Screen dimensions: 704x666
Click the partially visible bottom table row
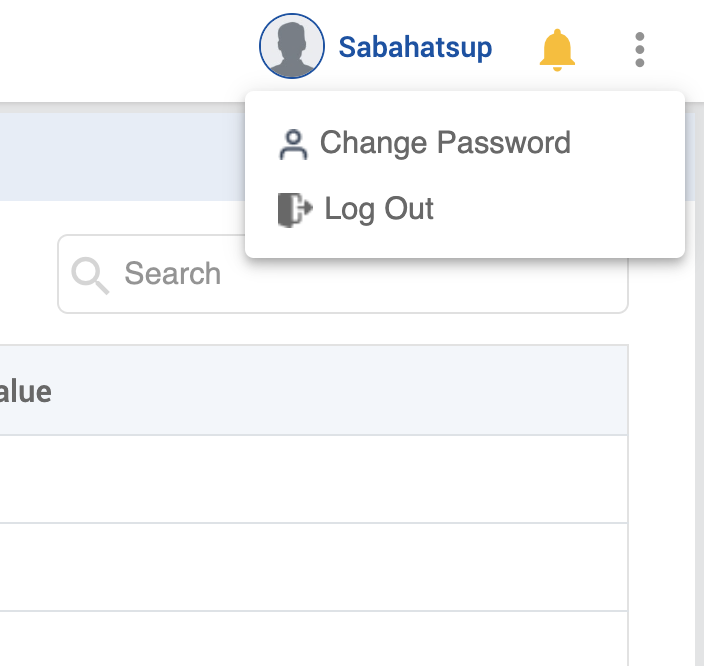[300, 645]
